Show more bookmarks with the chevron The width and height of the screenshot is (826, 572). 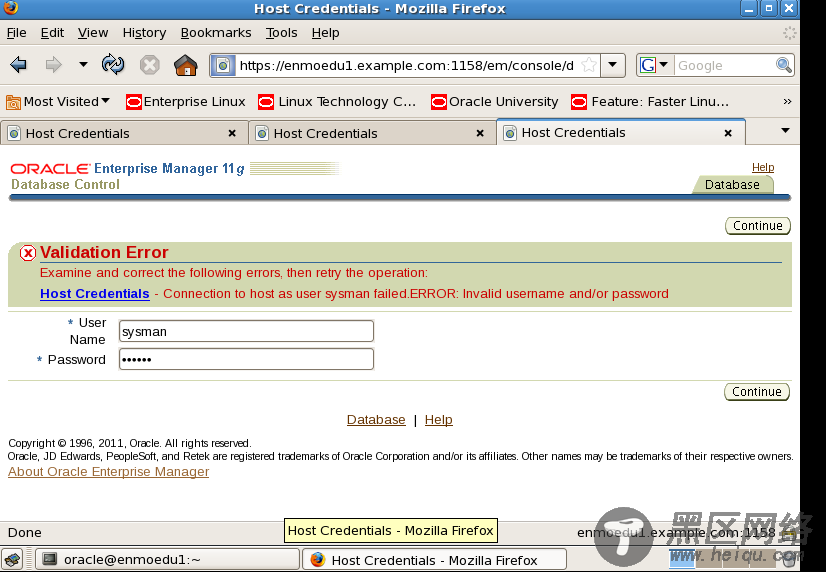pos(787,101)
